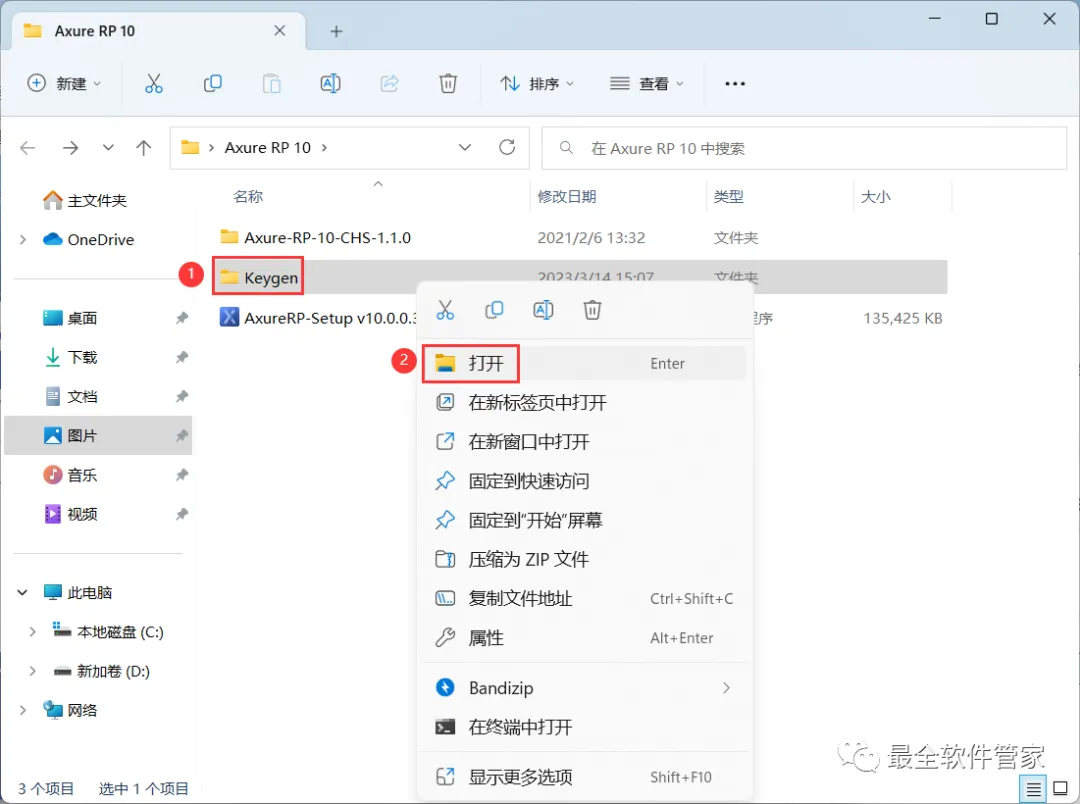This screenshot has height=804, width=1080.
Task: Add a new tab with the plus button
Action: pyautogui.click(x=336, y=31)
